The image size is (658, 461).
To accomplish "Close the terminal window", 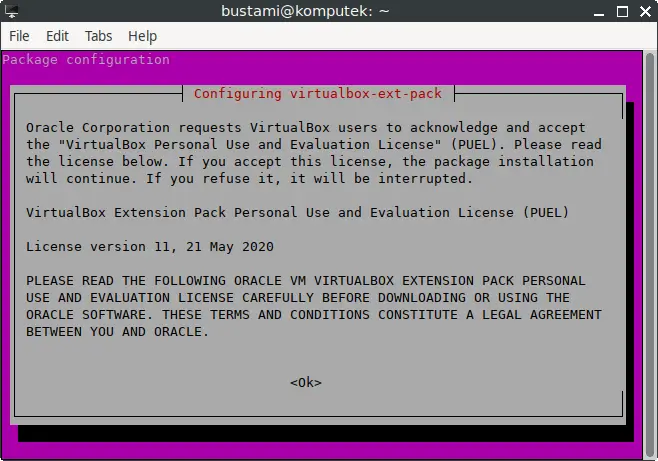I will [645, 11].
